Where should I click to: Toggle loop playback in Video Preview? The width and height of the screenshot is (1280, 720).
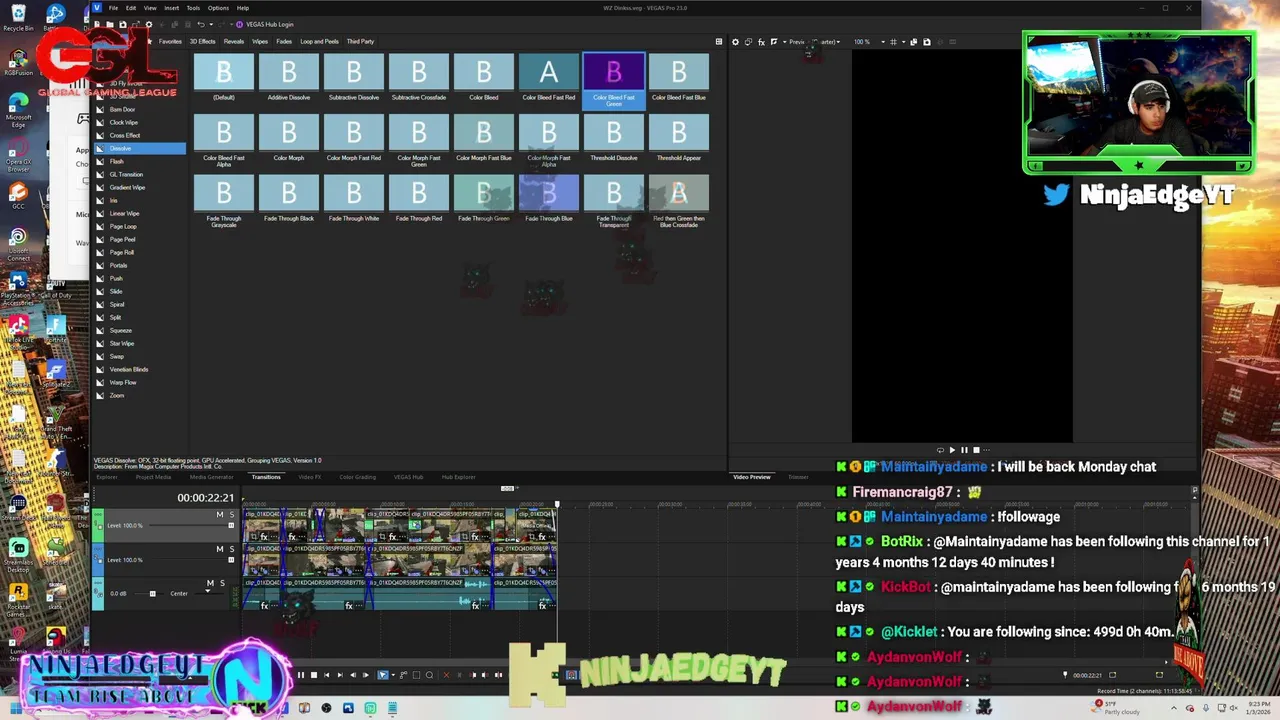click(939, 450)
